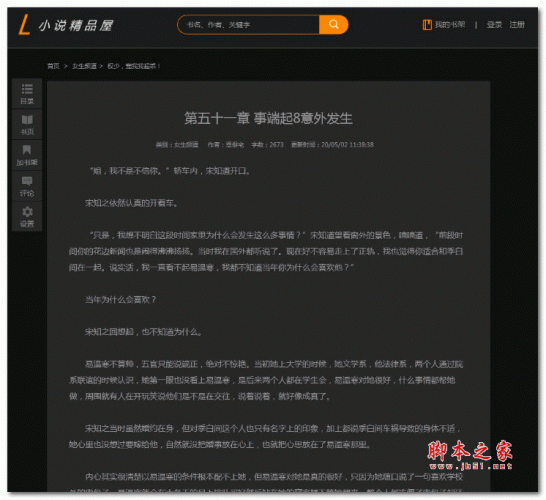Click the 小说精品屋 site logo
The height and width of the screenshot is (500, 546).
66,25
